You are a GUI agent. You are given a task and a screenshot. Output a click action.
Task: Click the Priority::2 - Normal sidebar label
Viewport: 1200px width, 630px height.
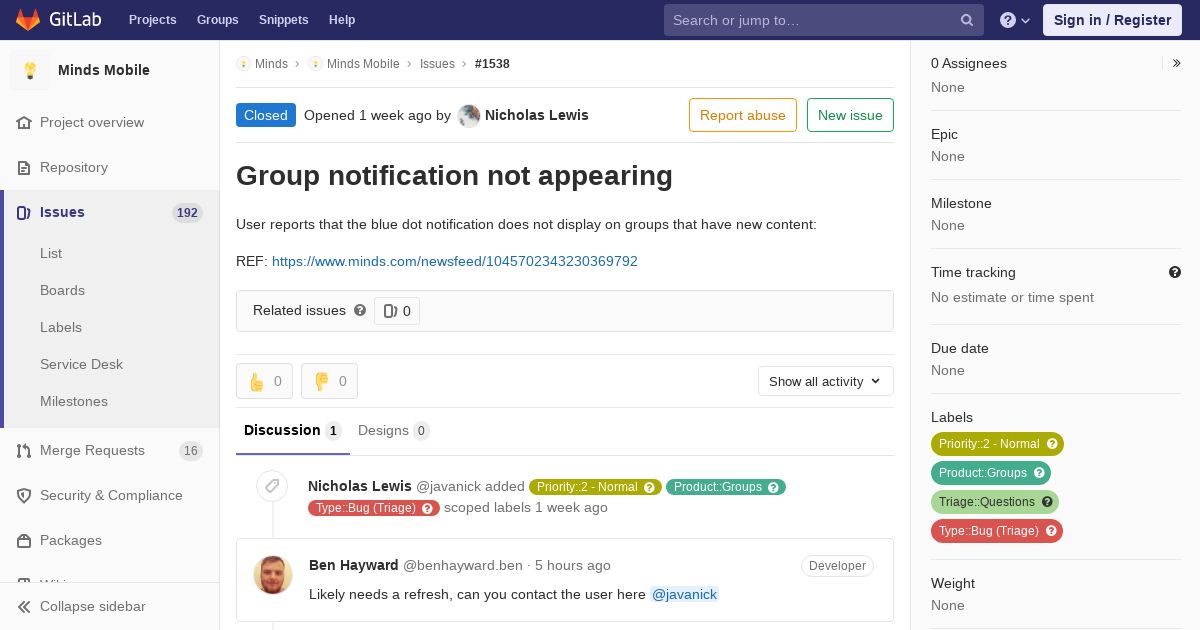pyautogui.click(x=997, y=444)
